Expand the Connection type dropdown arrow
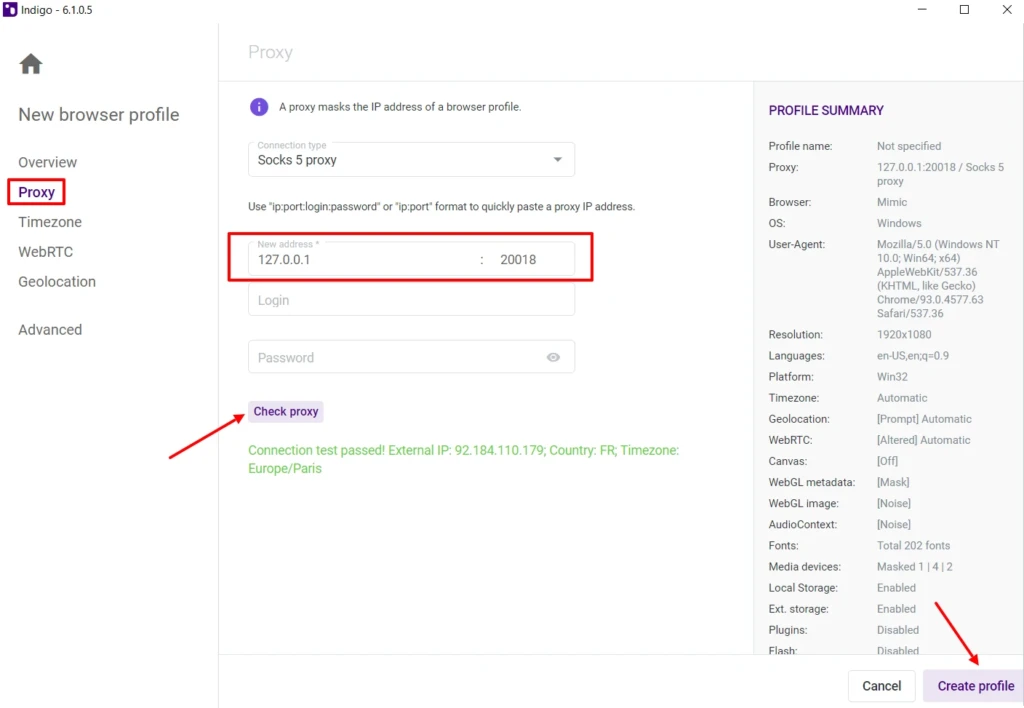Image resolution: width=1024 pixels, height=708 pixels. (x=557, y=159)
